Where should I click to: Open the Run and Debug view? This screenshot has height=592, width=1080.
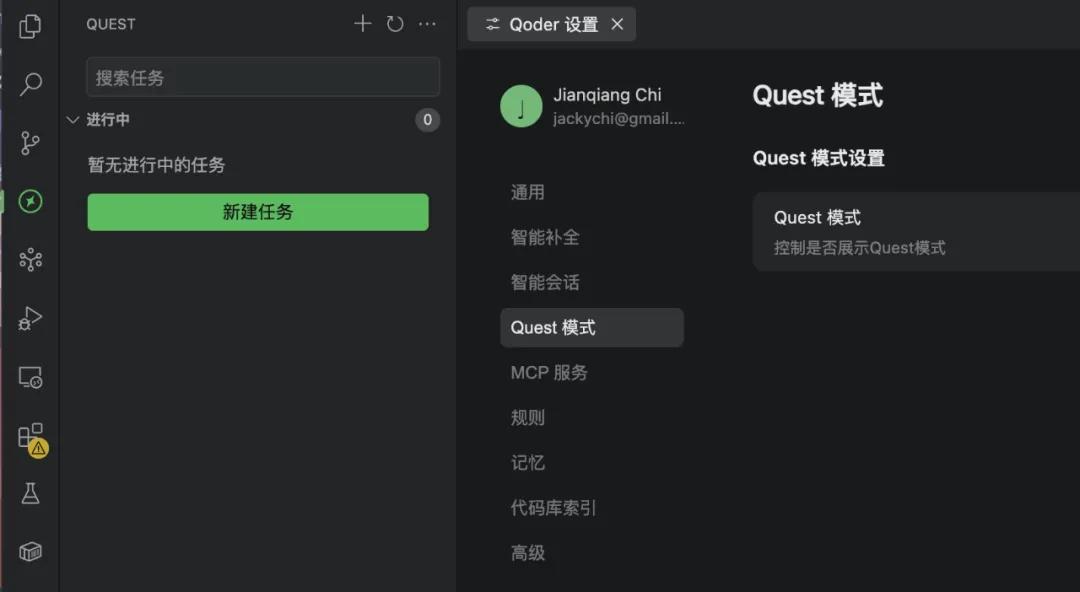[29, 318]
